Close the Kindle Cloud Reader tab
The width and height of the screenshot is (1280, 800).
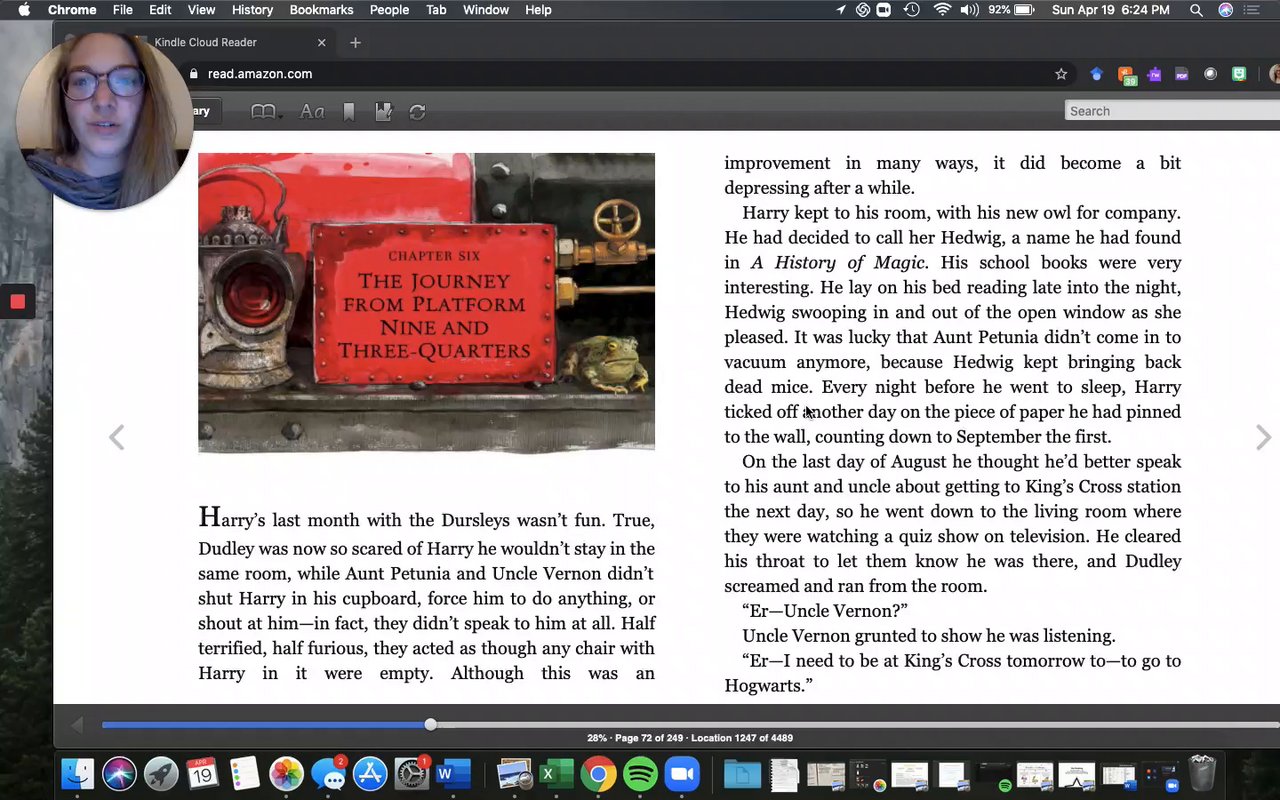pyautogui.click(x=321, y=42)
